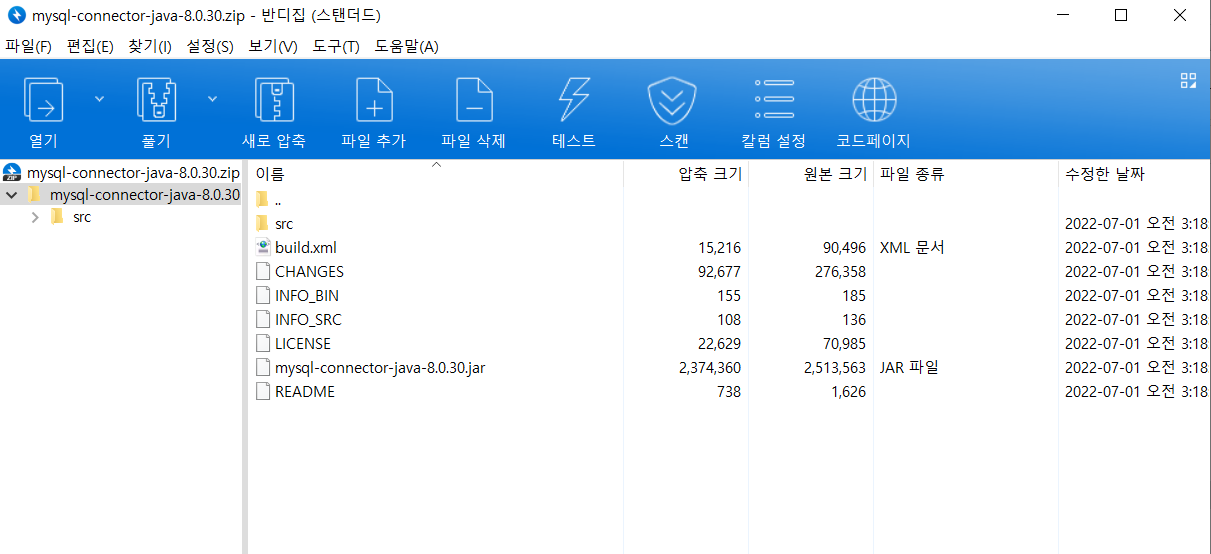Select the INFO_SRC file
Image resolution: width=1211 pixels, height=554 pixels.
pyautogui.click(x=308, y=320)
